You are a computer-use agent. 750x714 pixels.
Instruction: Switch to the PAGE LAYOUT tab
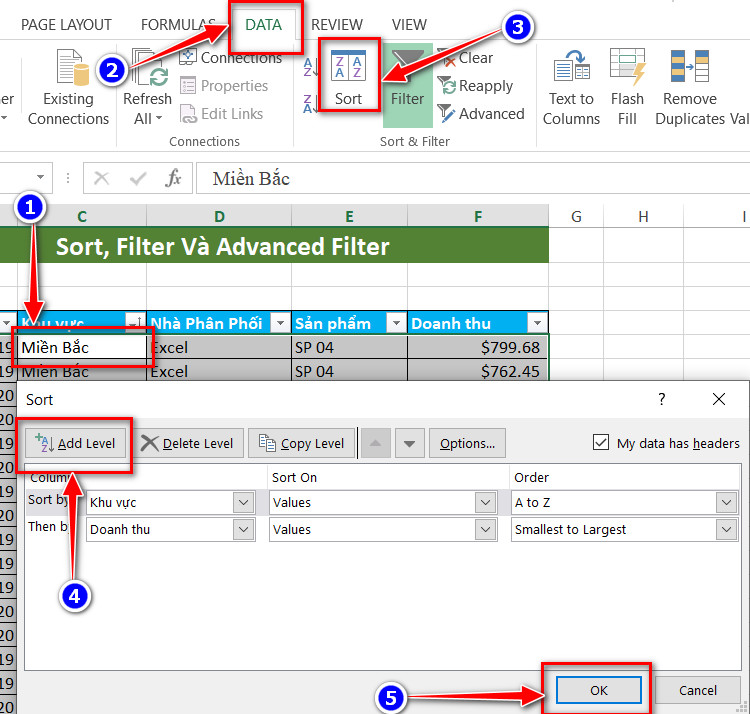pyautogui.click(x=66, y=24)
